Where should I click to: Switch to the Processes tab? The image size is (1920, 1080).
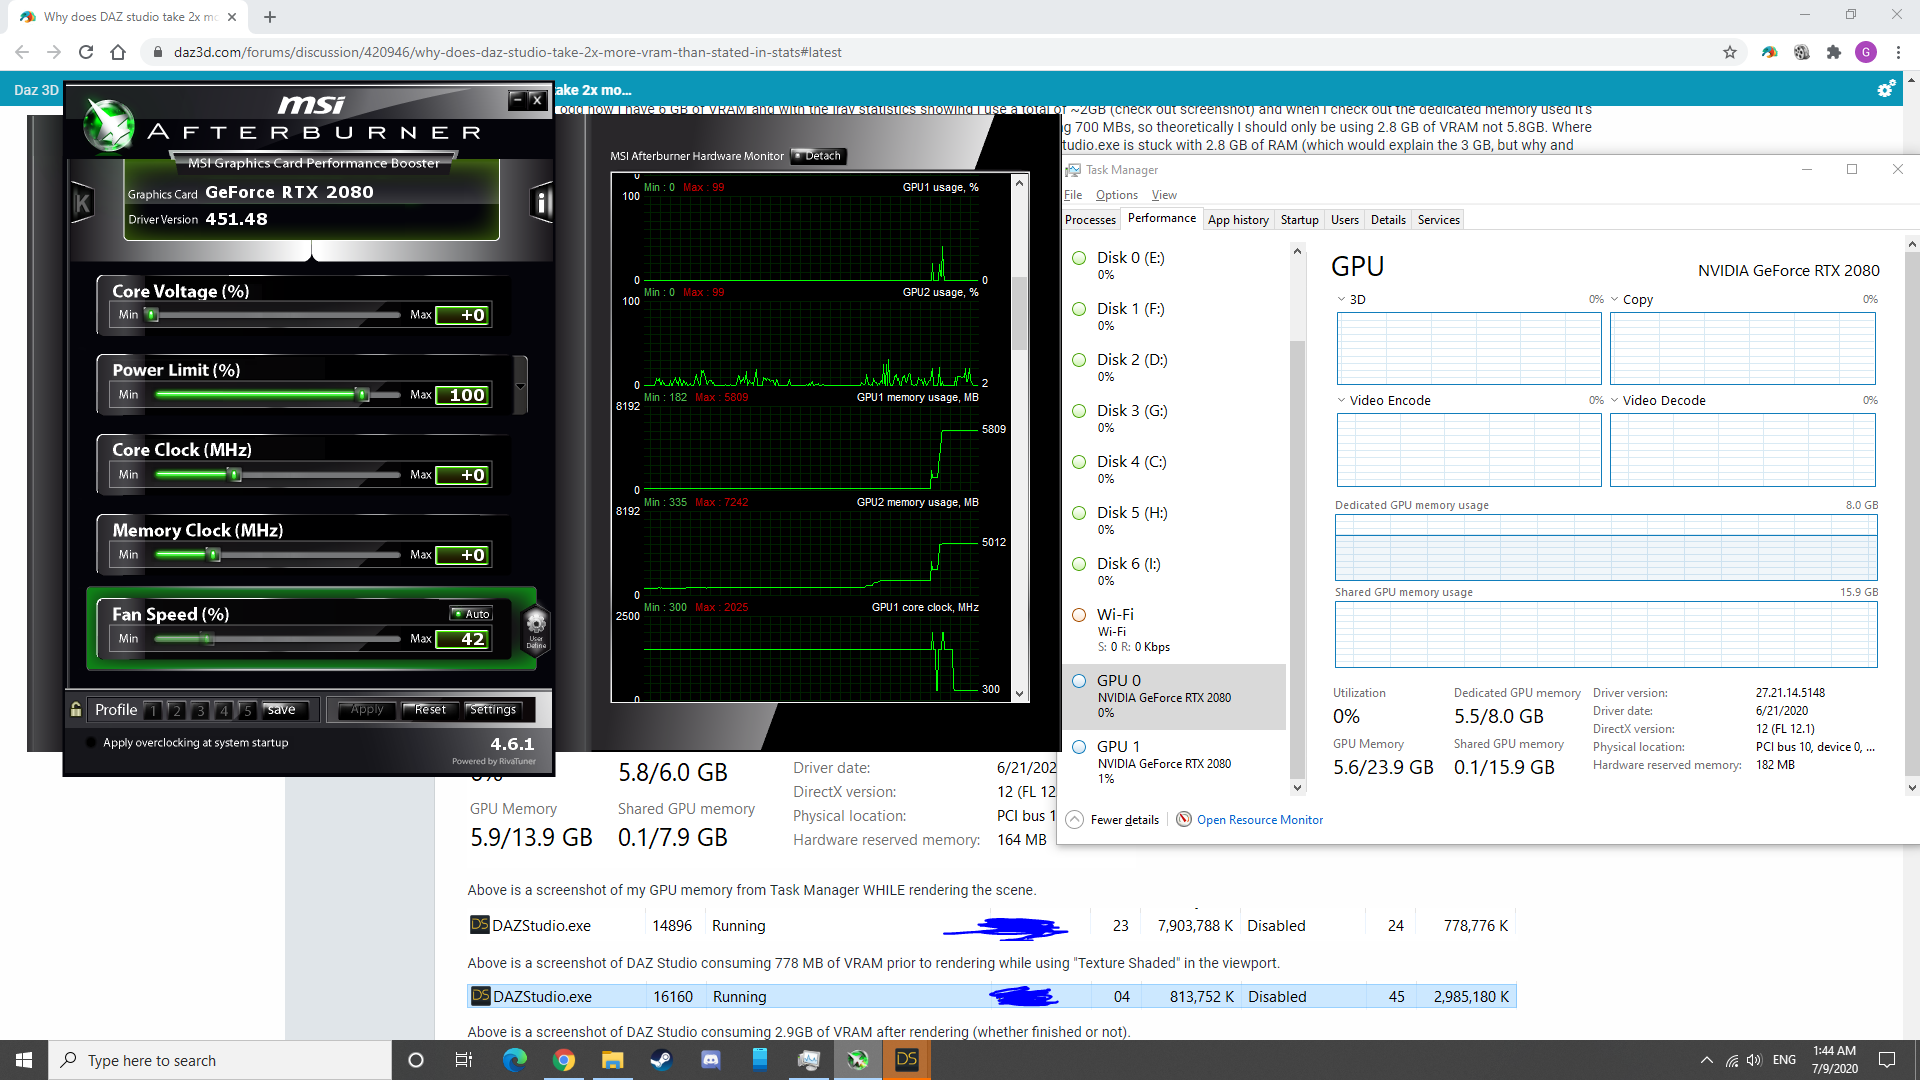tap(1090, 220)
